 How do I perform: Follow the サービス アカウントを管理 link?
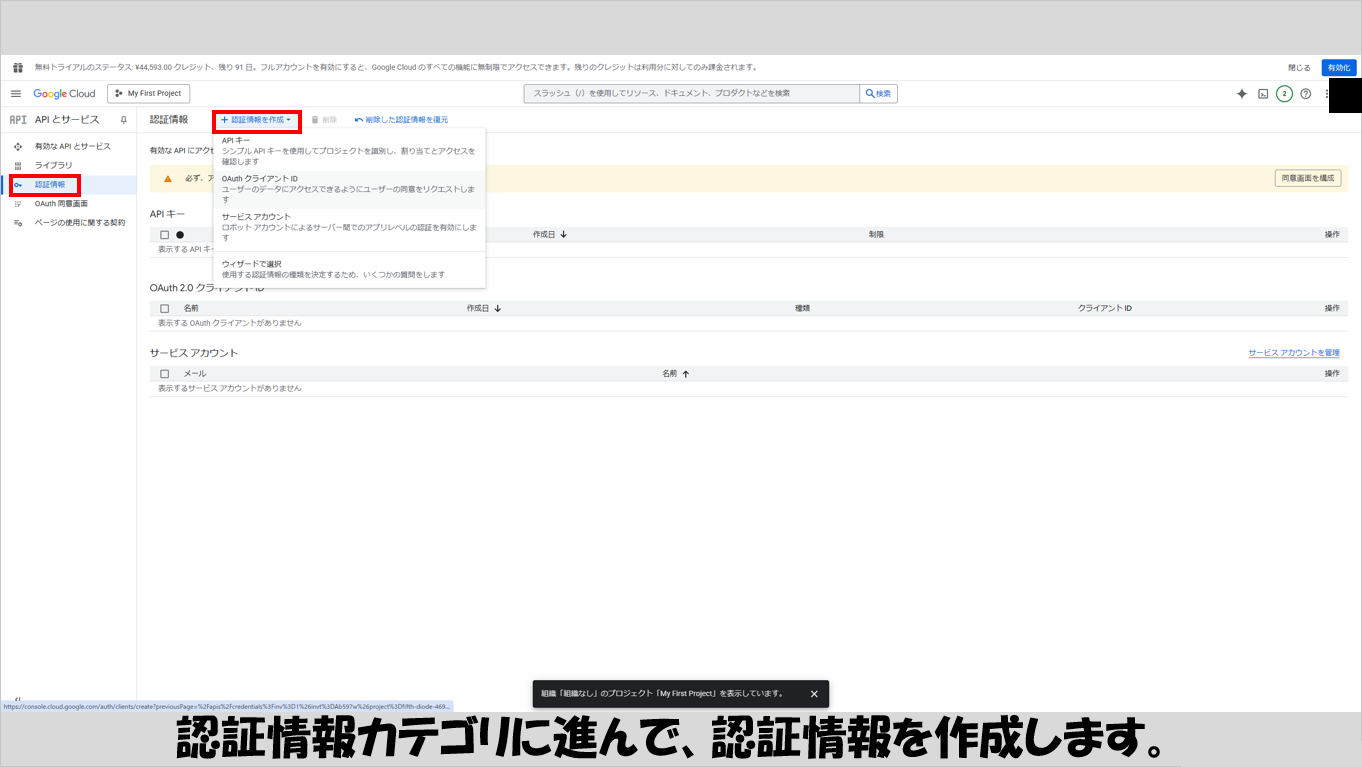(1293, 353)
